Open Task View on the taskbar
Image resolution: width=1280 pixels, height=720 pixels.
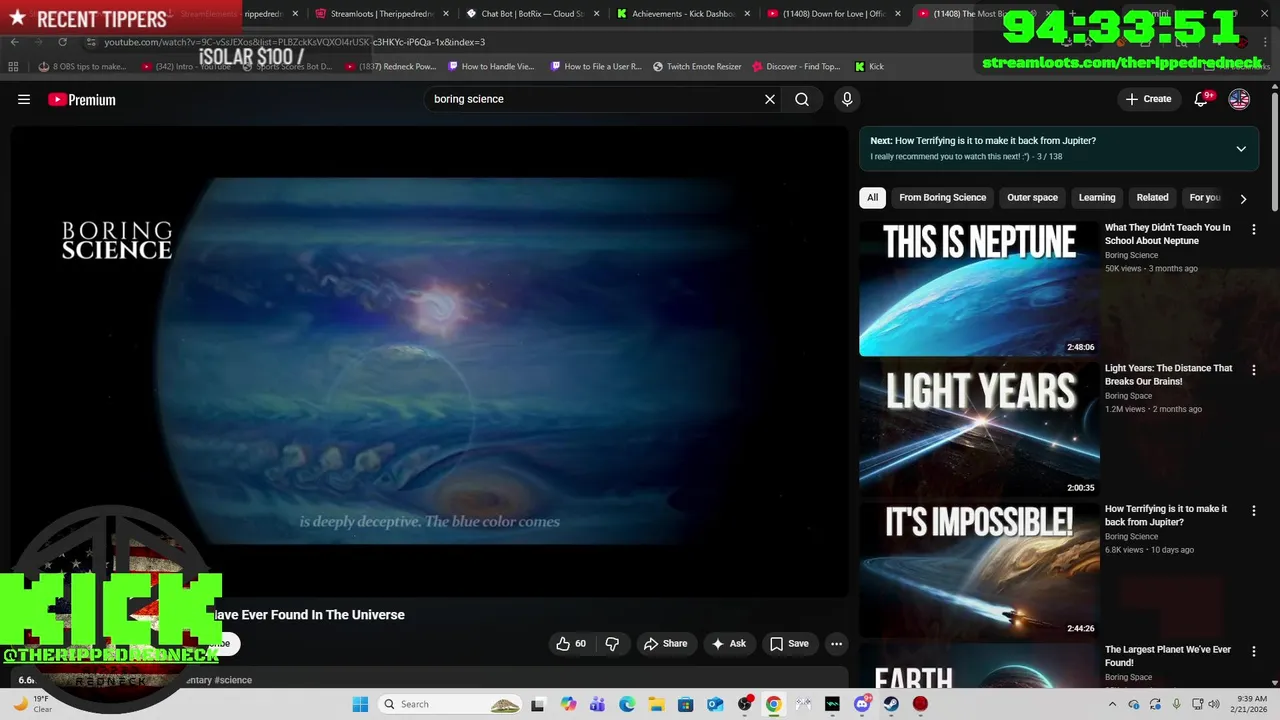pyautogui.click(x=538, y=704)
